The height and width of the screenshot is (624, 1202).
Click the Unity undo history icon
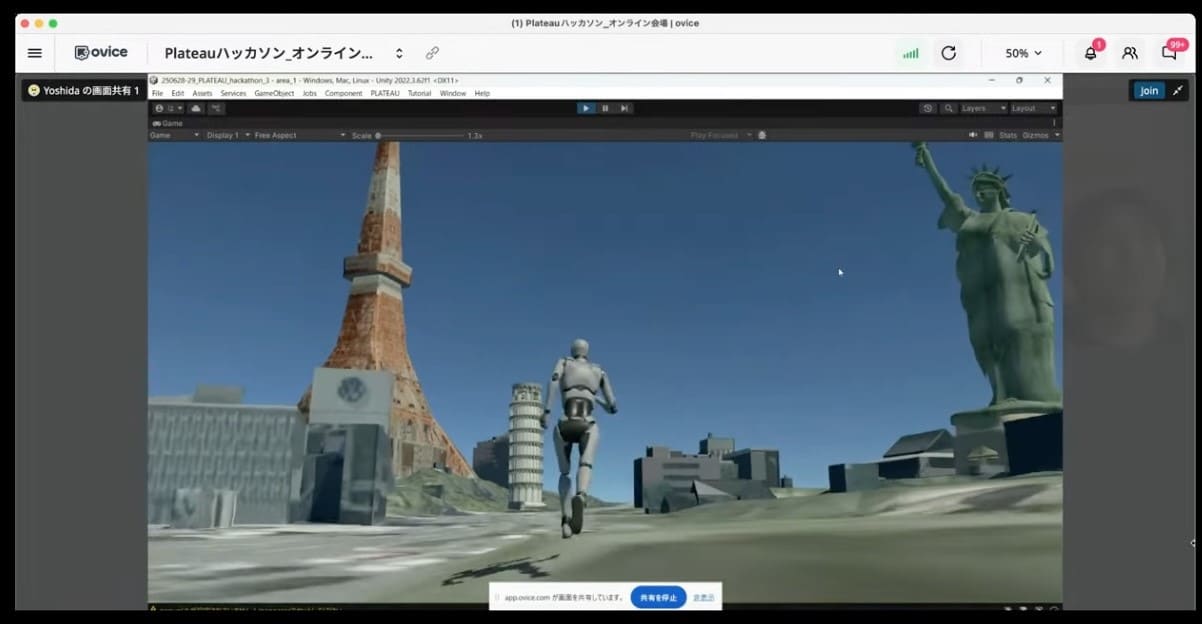[927, 108]
